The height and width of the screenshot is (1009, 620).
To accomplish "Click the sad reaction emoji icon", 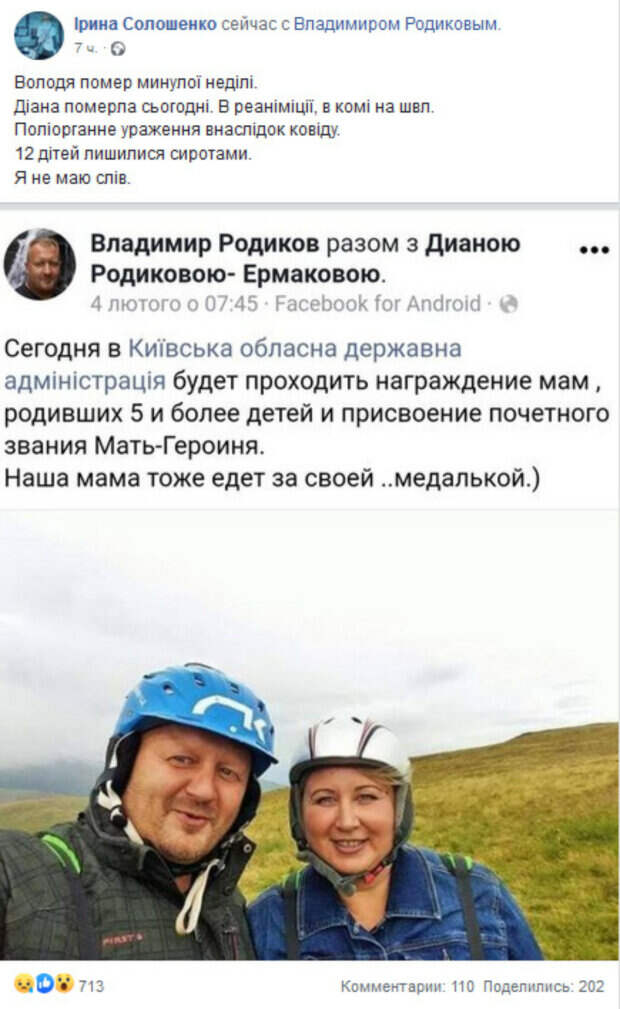I will tap(24, 985).
